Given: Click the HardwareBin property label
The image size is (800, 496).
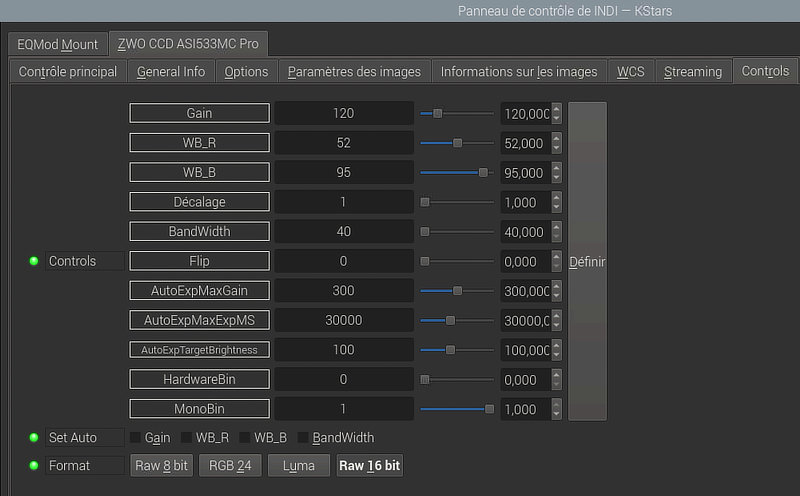Looking at the screenshot, I should [x=199, y=379].
